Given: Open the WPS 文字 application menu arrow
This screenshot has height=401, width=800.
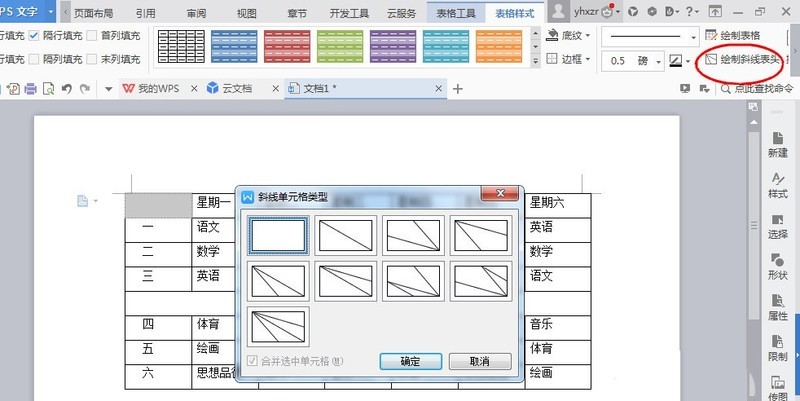Looking at the screenshot, I should (x=51, y=11).
